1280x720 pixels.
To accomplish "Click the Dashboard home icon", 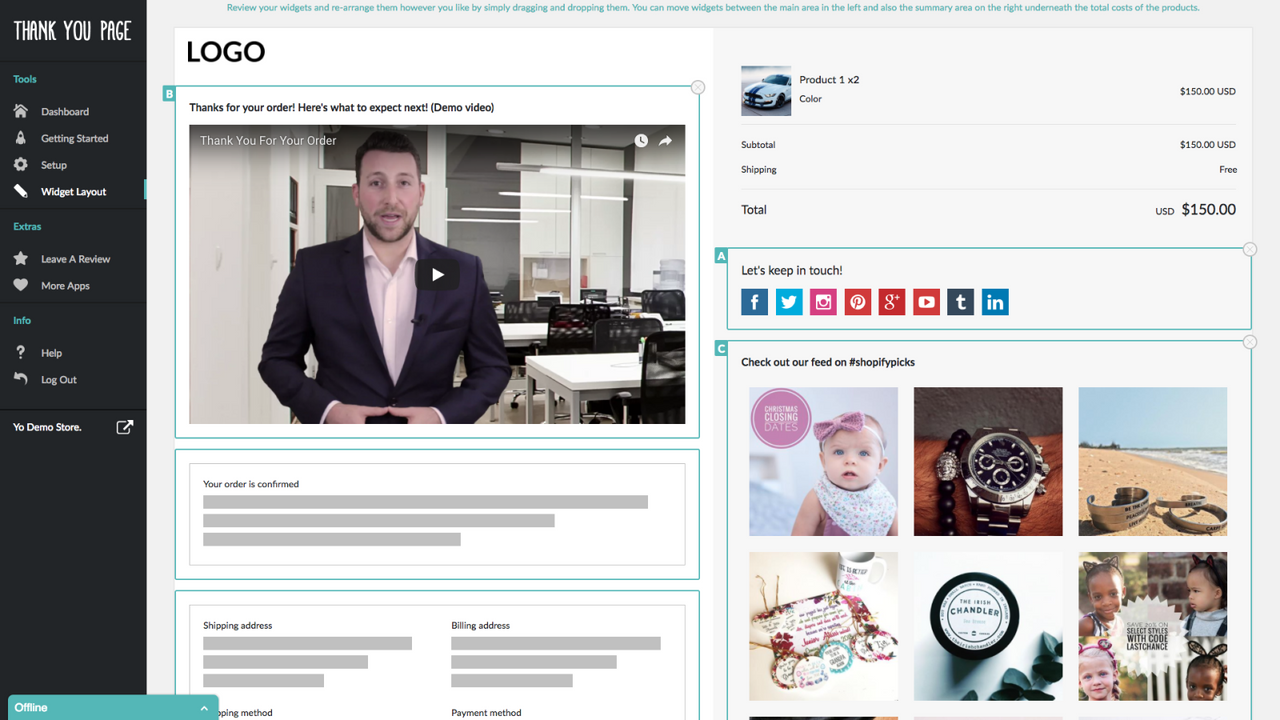I will click(20, 111).
